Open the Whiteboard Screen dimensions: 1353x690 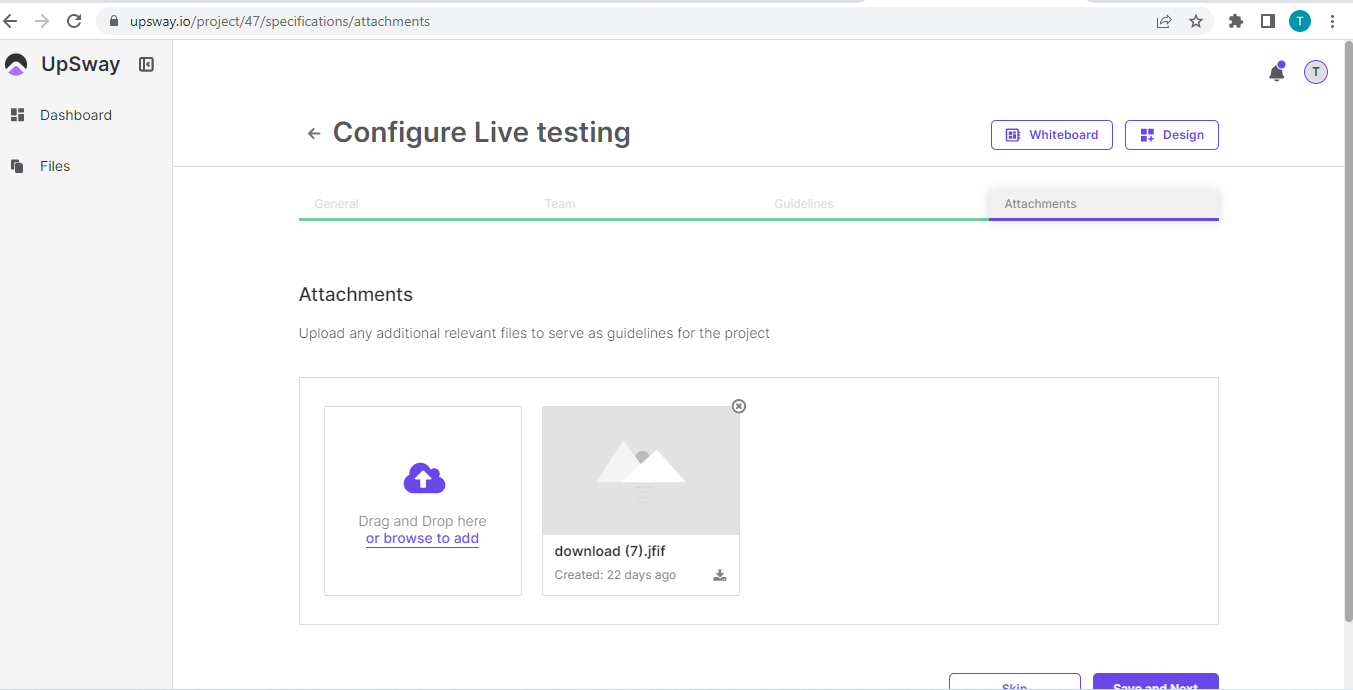(1051, 135)
